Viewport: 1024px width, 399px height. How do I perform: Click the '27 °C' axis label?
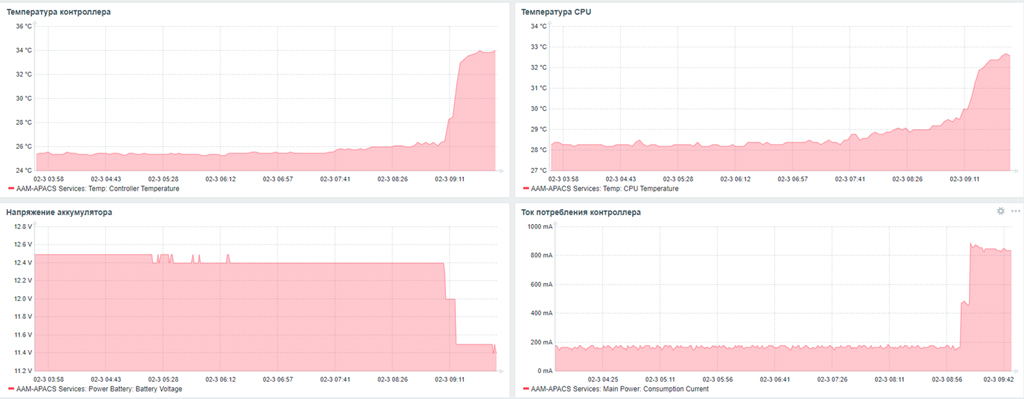[539, 170]
